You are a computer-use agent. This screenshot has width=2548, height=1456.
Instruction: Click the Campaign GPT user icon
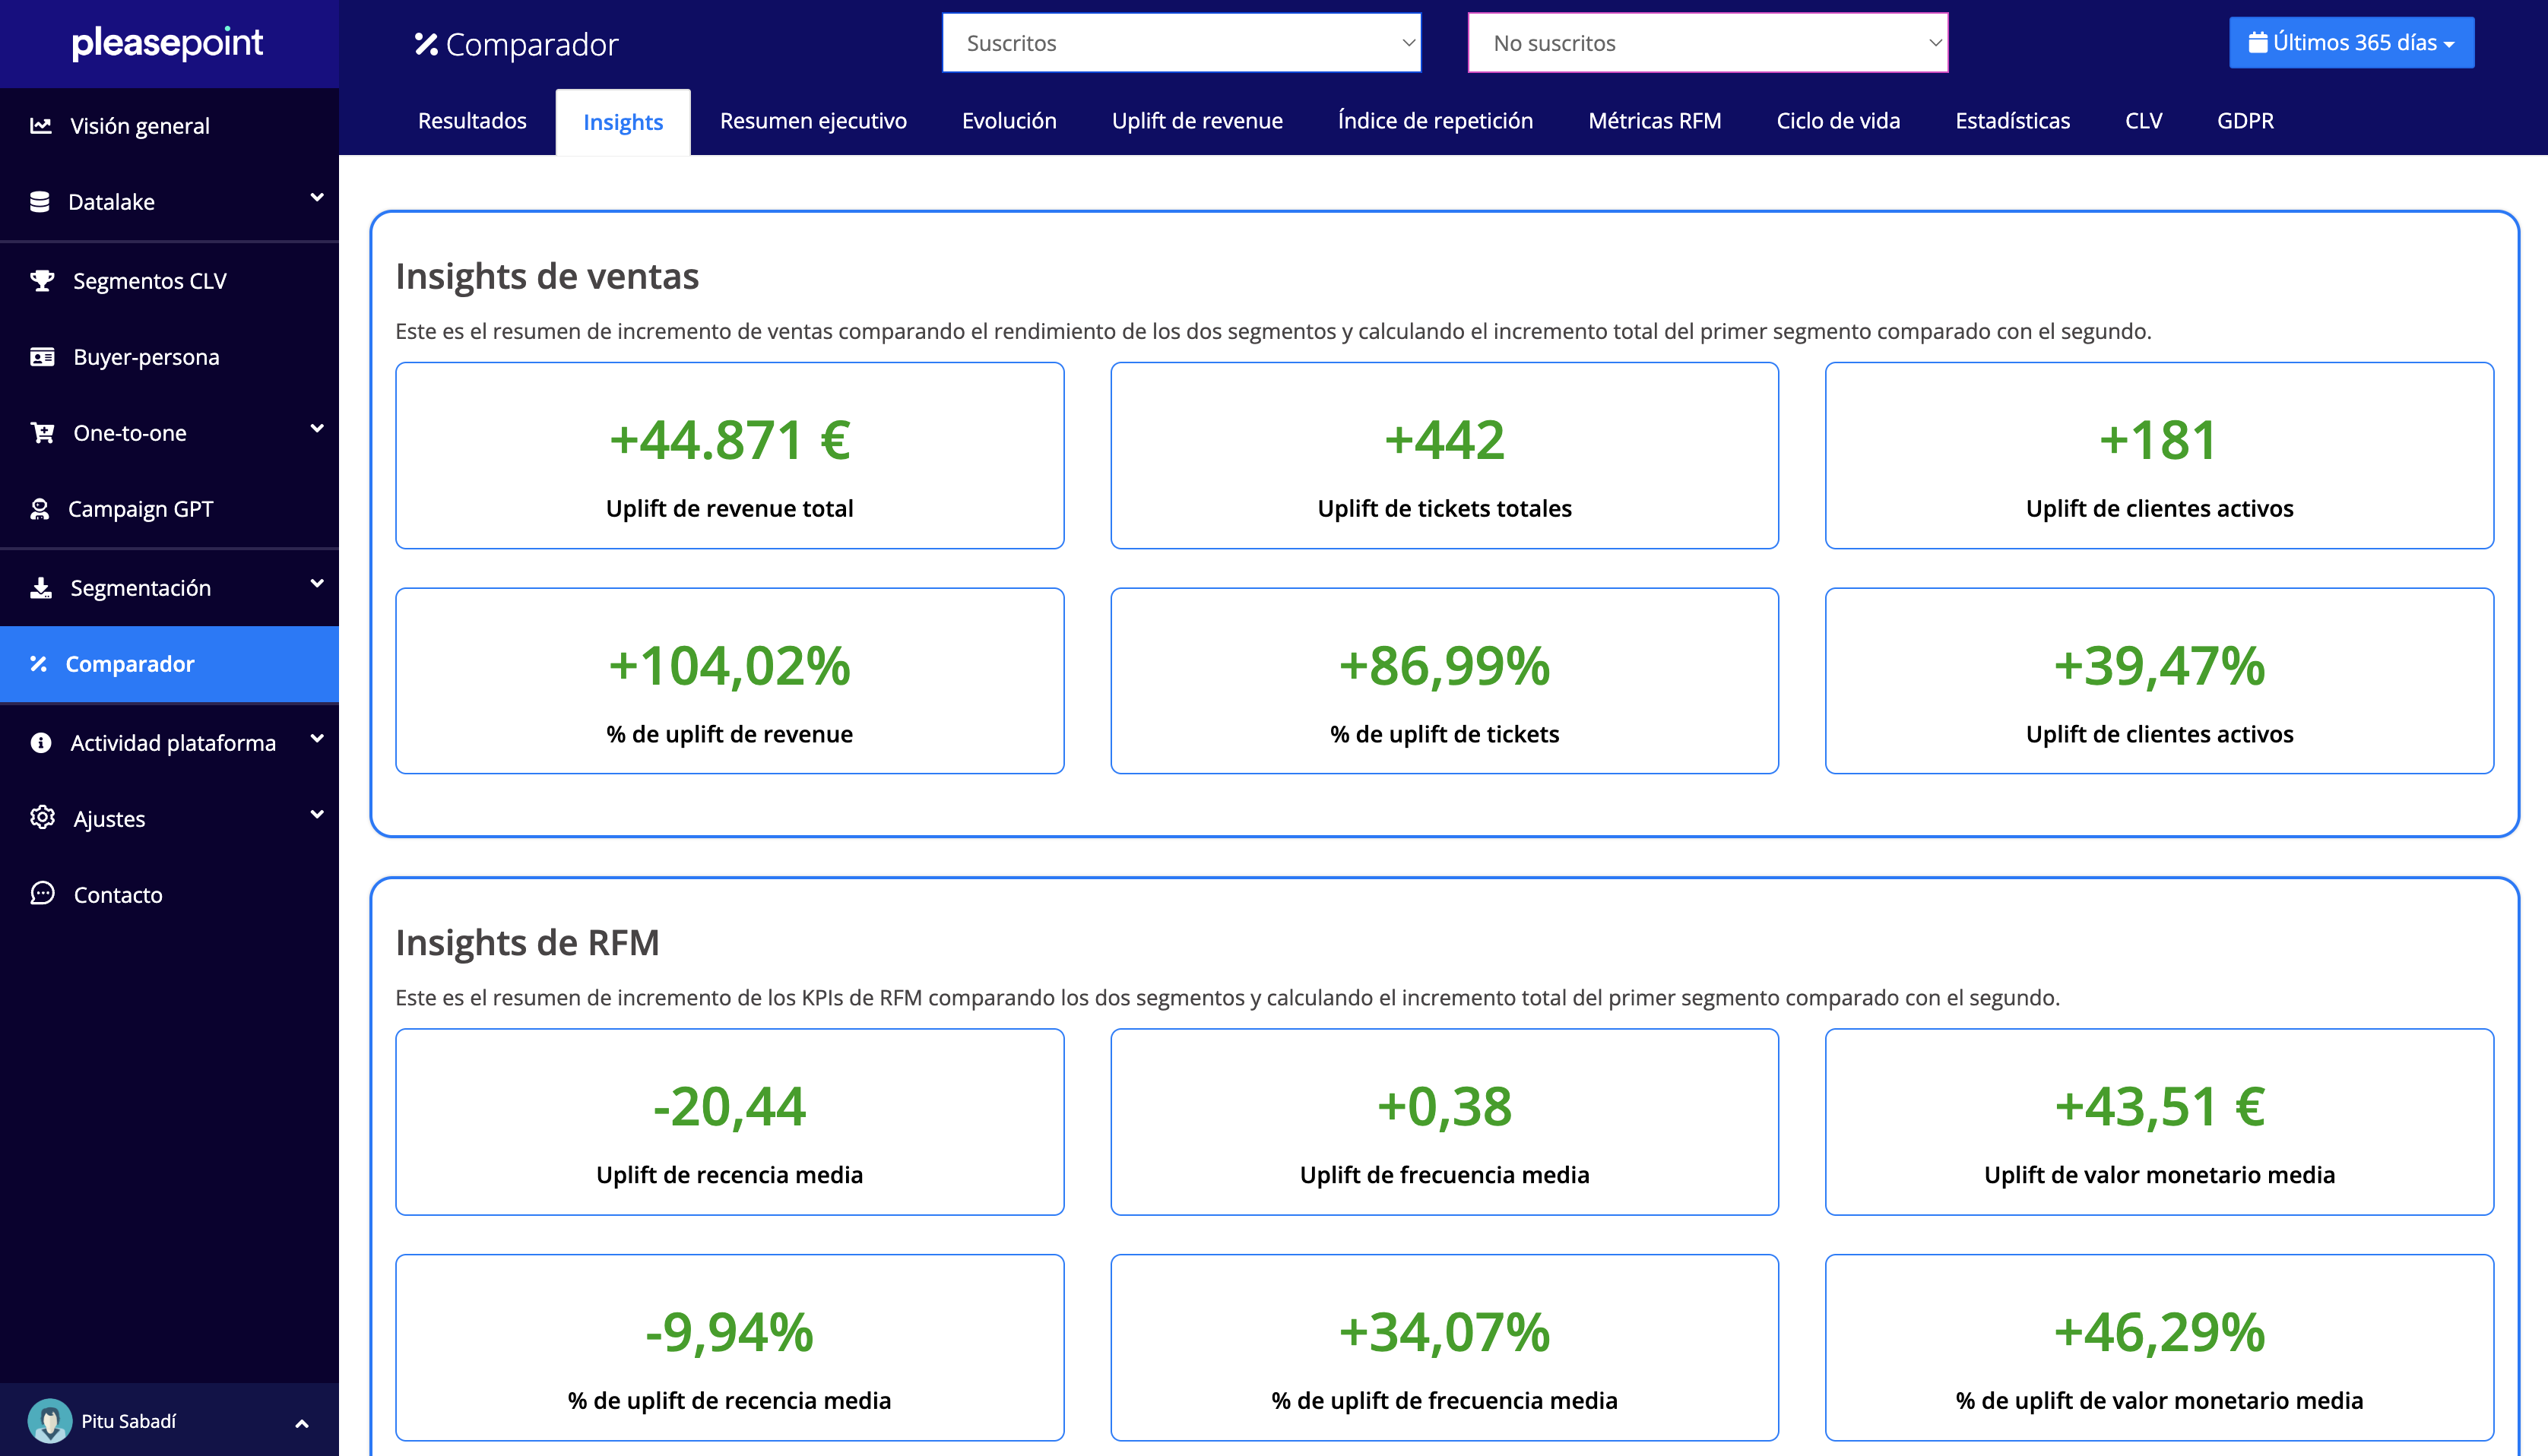[x=40, y=509]
